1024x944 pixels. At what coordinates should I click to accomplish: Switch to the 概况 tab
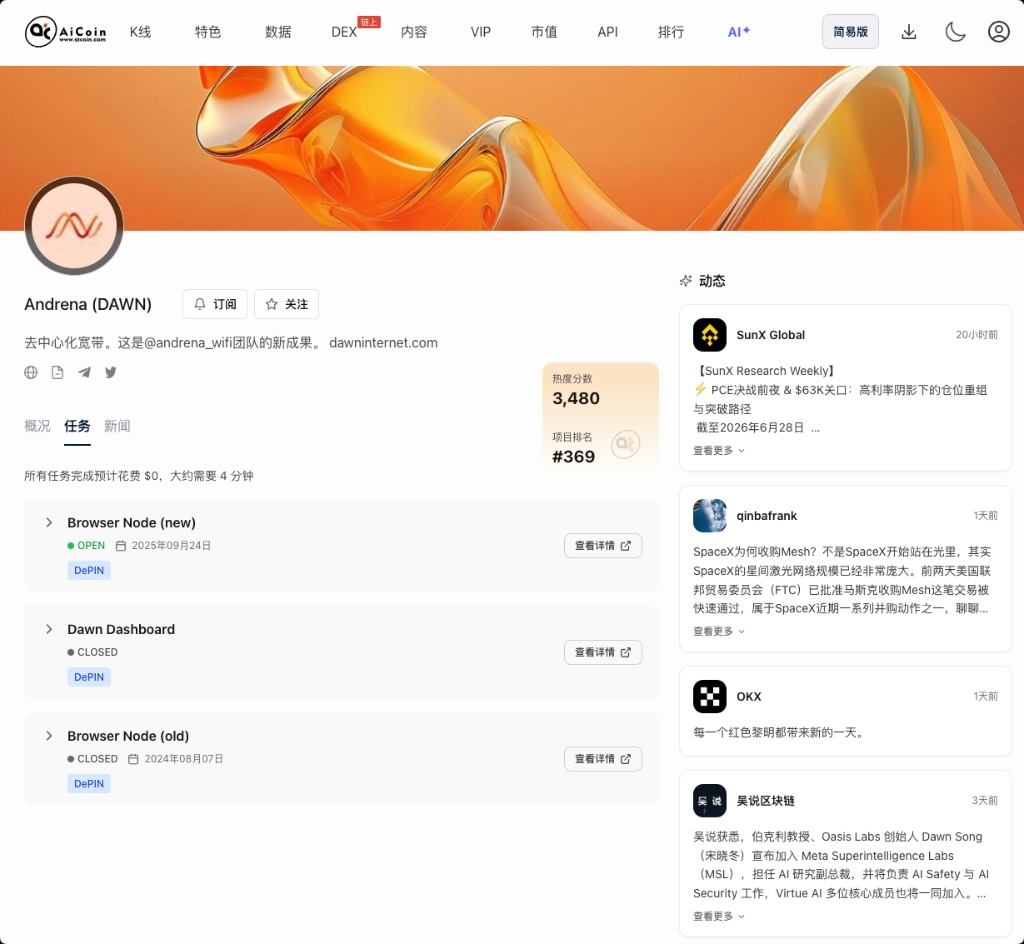37,426
